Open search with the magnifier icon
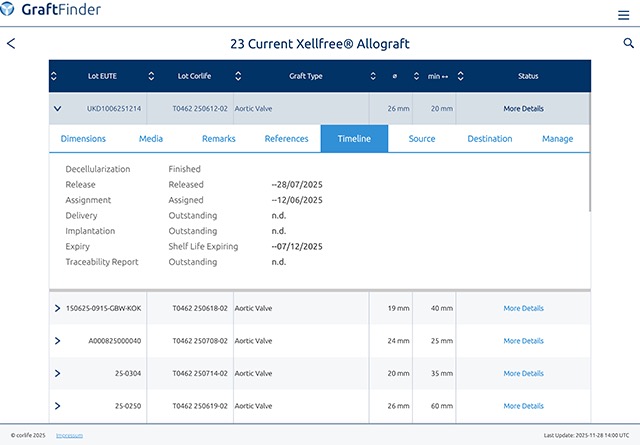This screenshot has height=445, width=640. point(628,43)
